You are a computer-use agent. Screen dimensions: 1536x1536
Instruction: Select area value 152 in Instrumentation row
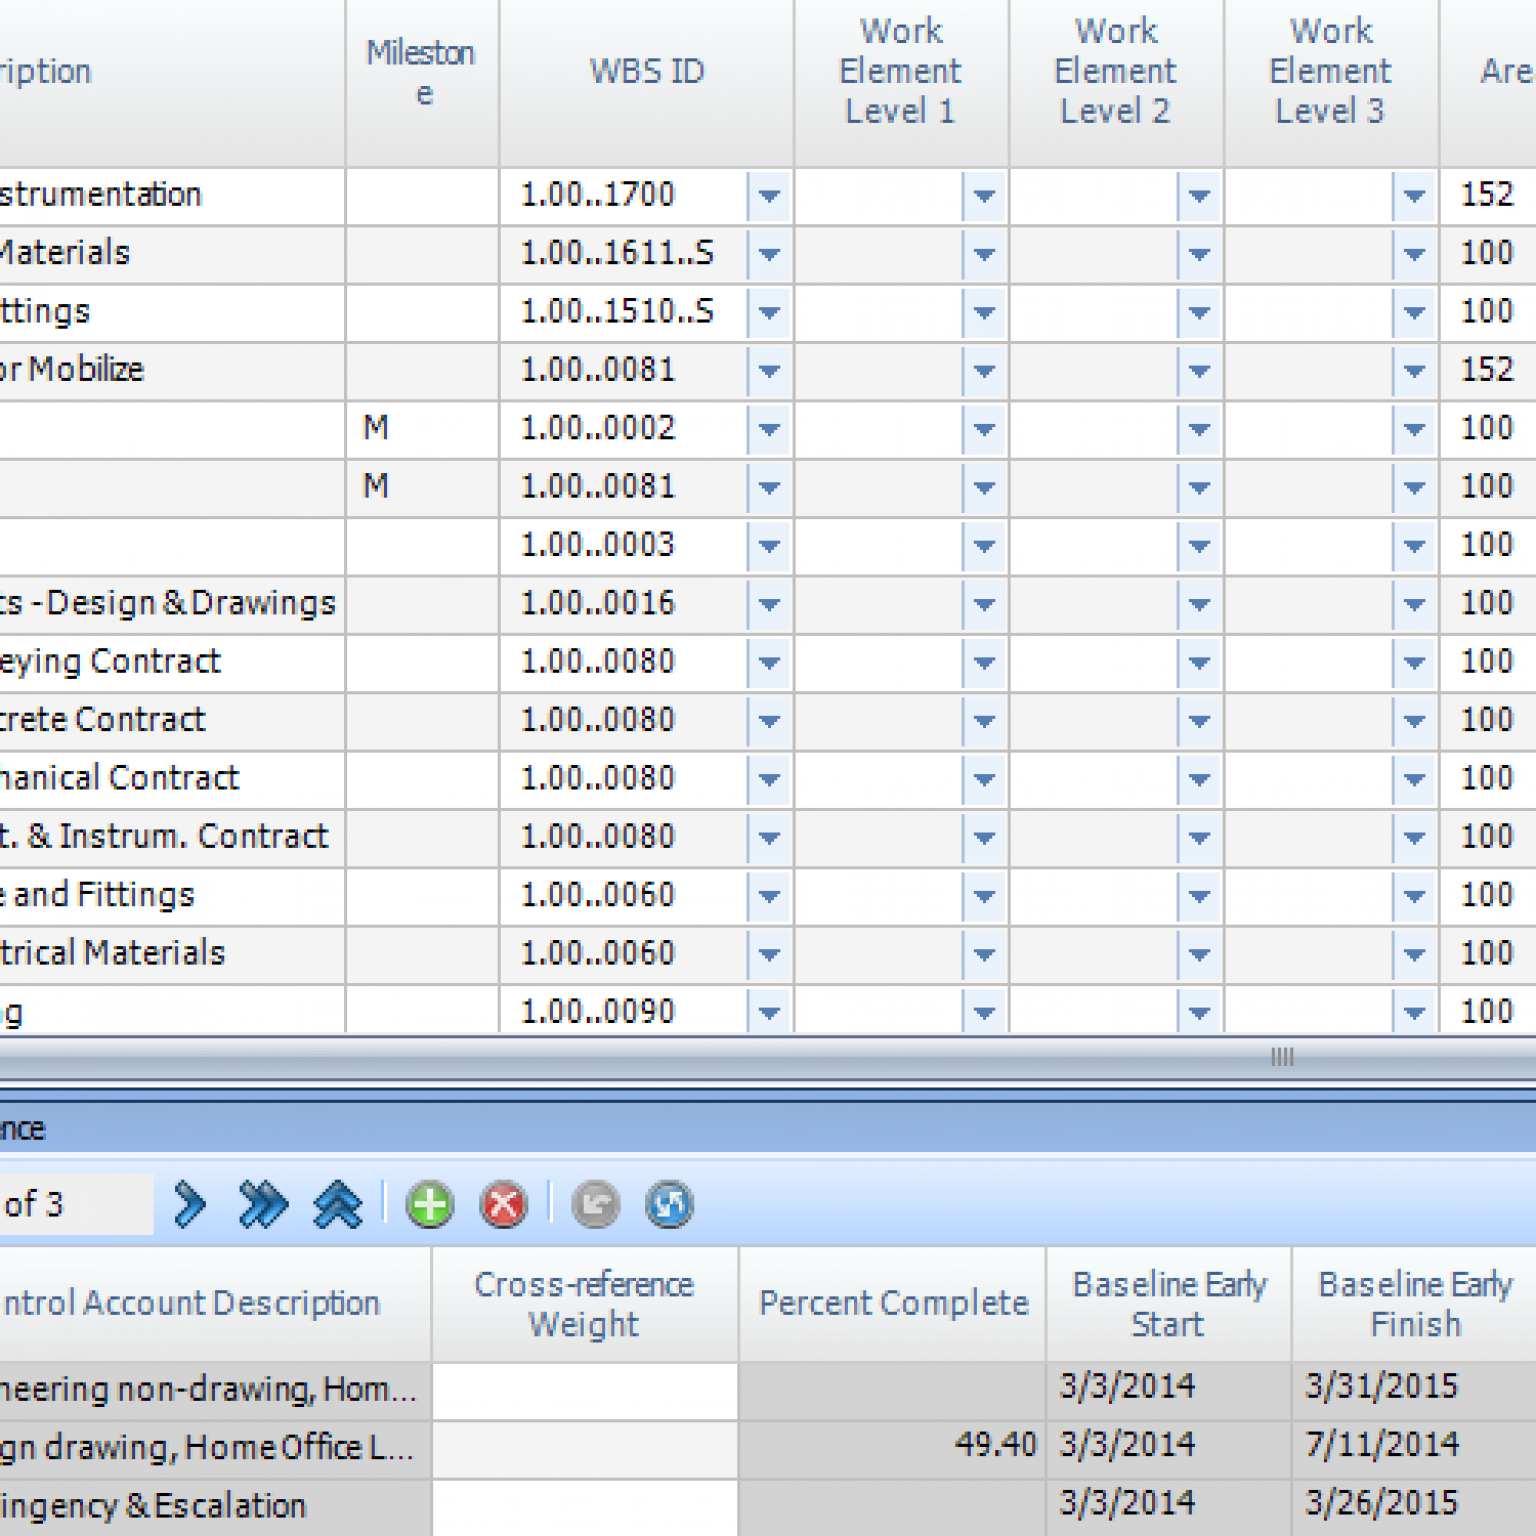pyautogui.click(x=1487, y=195)
